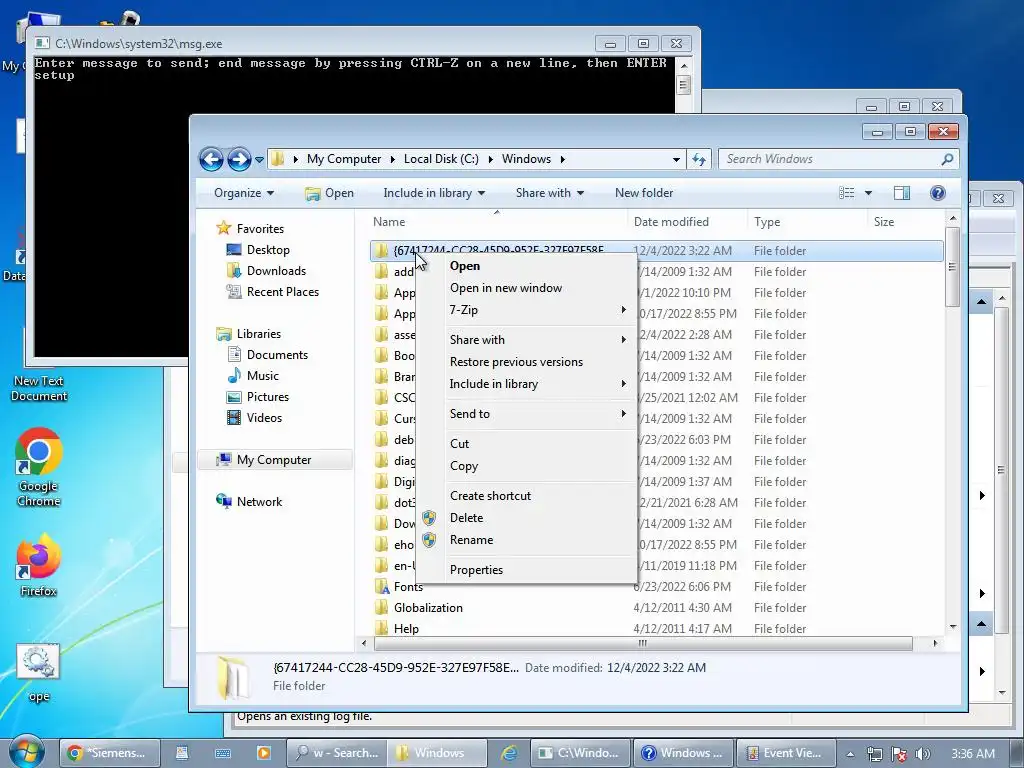Expand the view options dropdown arrow
The height and width of the screenshot is (768, 1024).
click(x=868, y=193)
